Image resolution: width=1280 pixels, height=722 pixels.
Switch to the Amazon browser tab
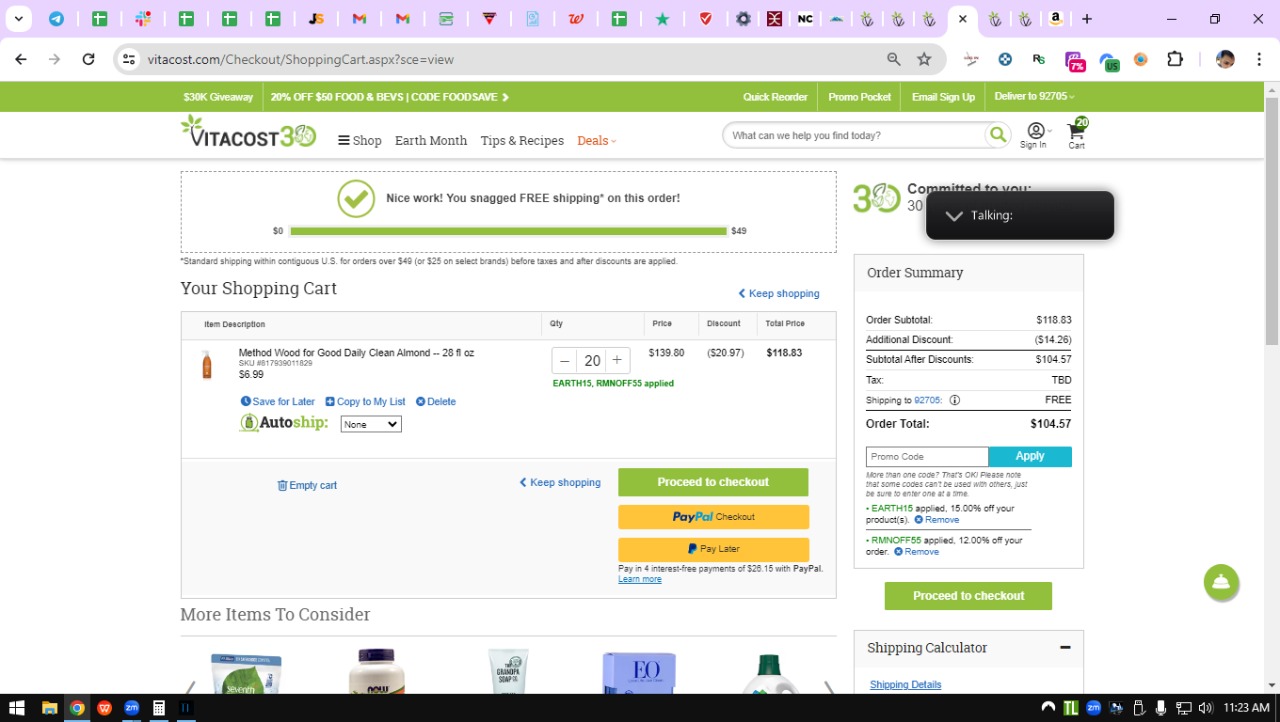pos(1055,18)
